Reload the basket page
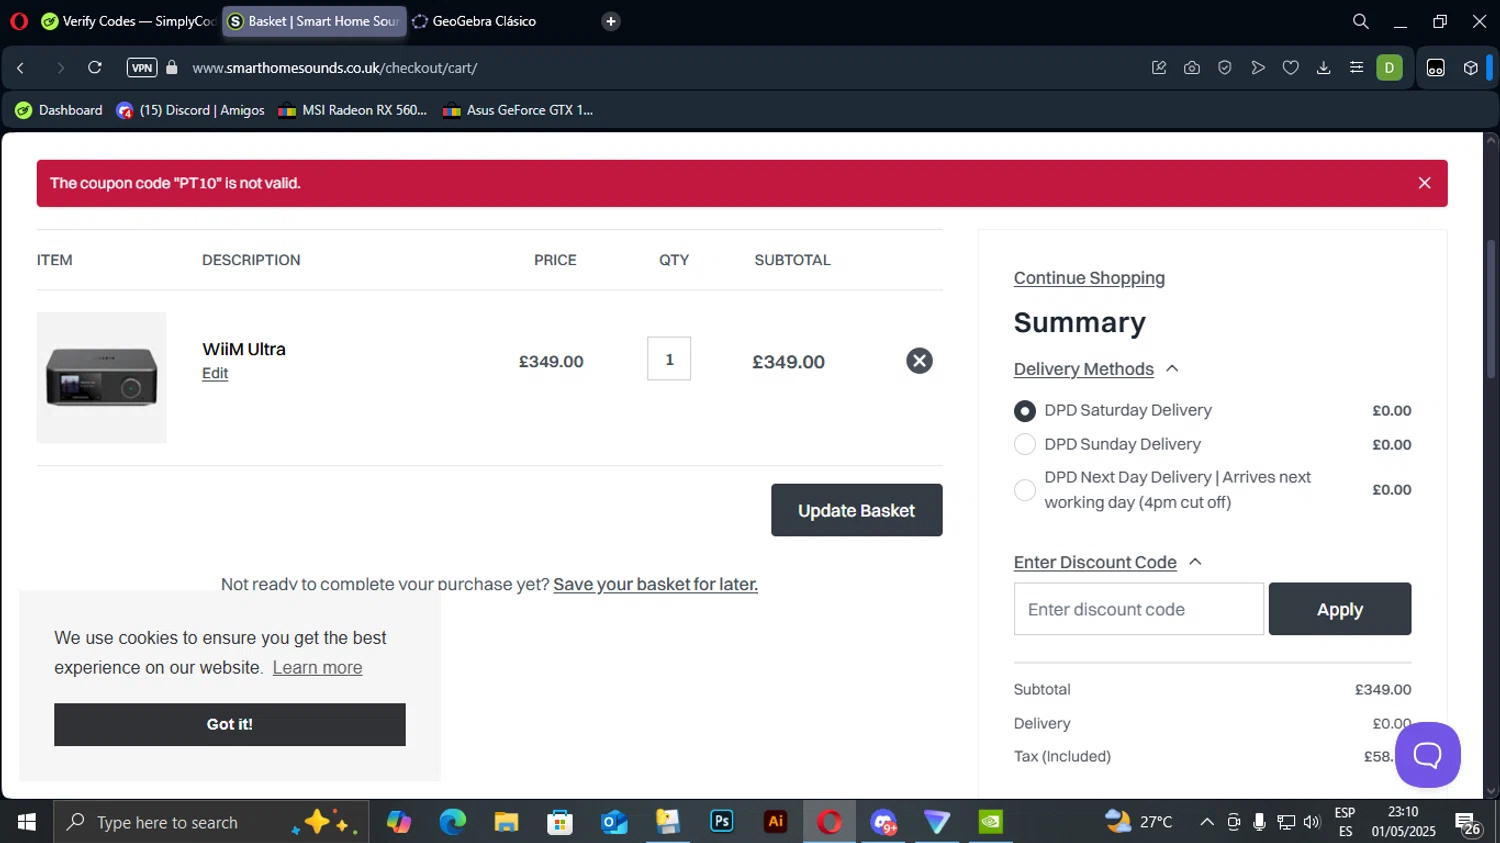1500x843 pixels. [x=95, y=68]
